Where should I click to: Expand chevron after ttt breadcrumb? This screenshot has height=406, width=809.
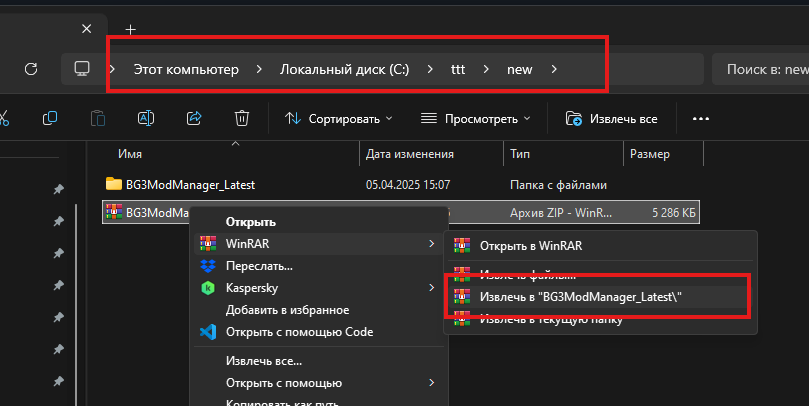coord(486,69)
